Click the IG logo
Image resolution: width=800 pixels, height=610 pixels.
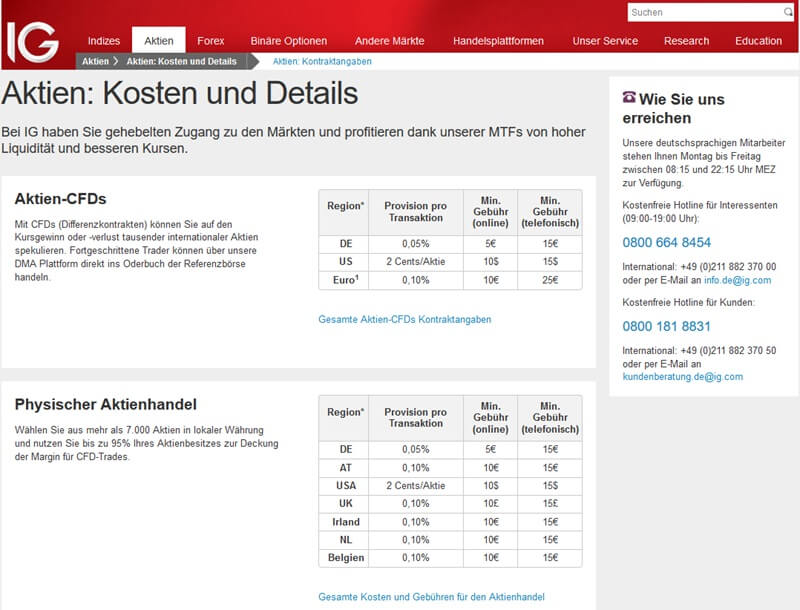point(32,42)
